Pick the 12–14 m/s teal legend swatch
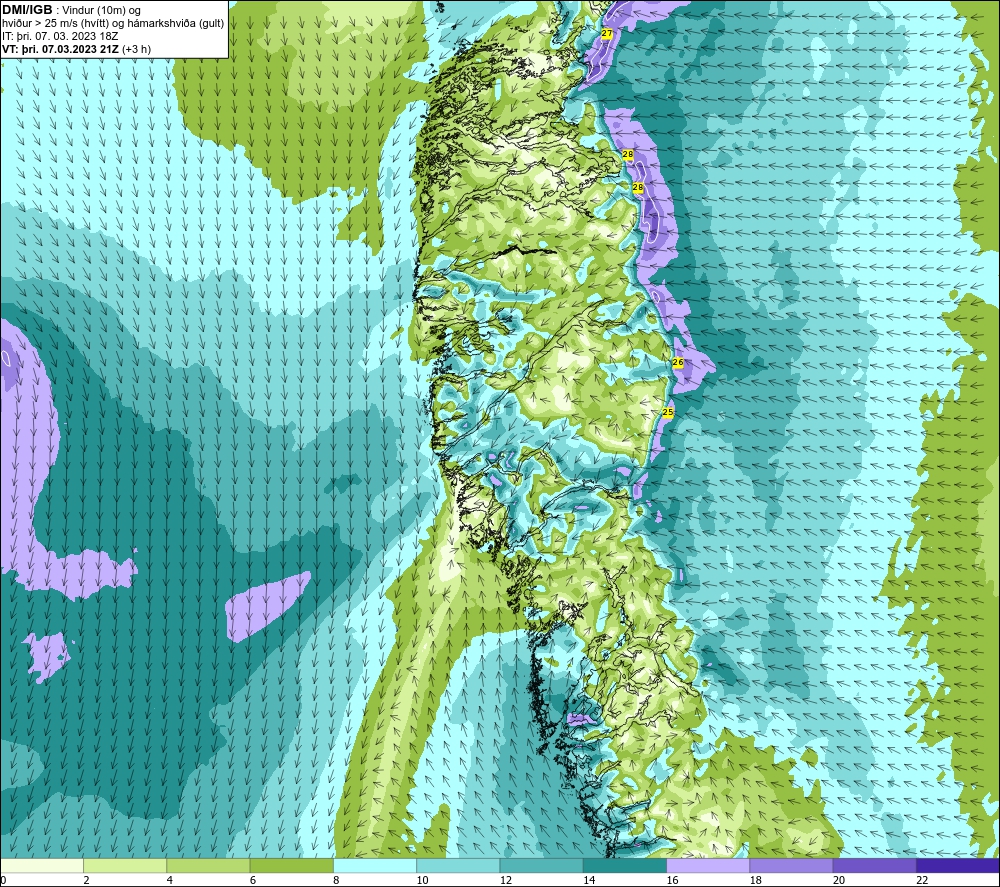 pos(541,865)
